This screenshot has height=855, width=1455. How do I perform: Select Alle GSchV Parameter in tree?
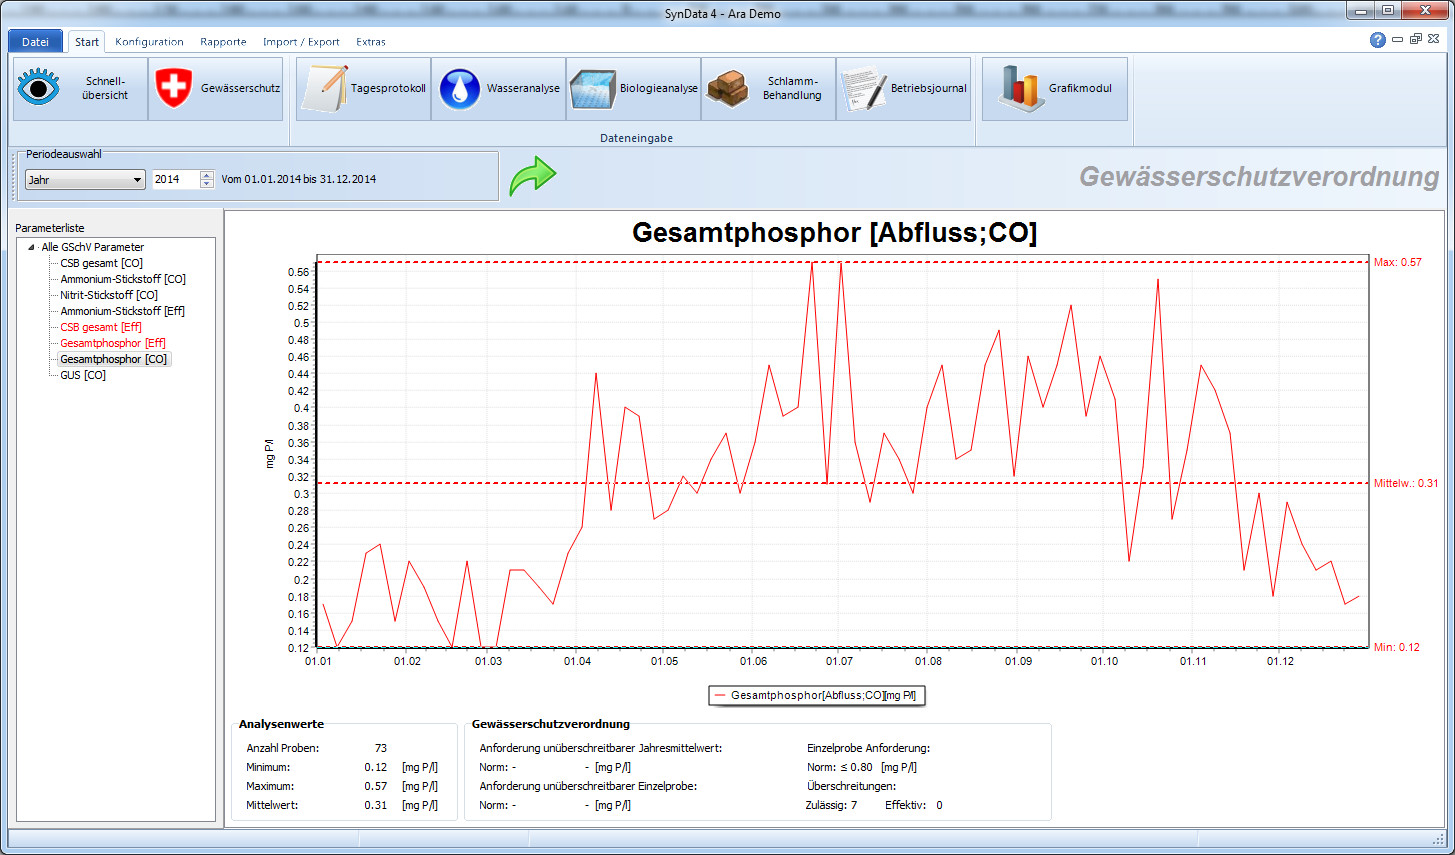point(92,247)
